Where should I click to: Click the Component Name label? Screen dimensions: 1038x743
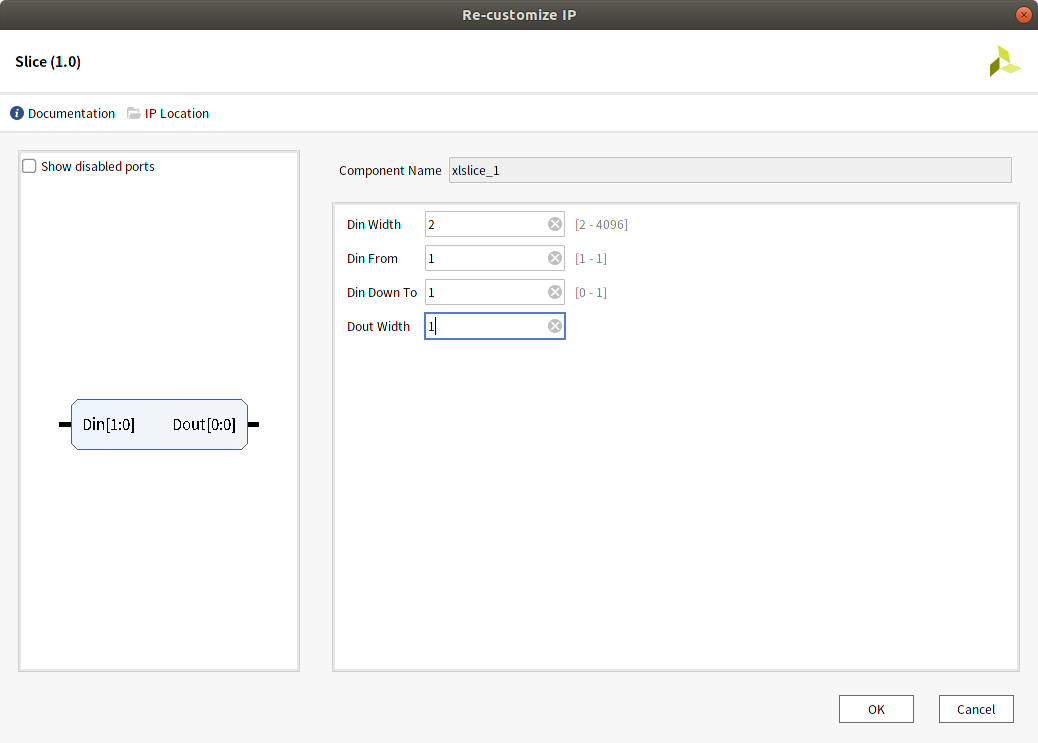click(x=390, y=170)
